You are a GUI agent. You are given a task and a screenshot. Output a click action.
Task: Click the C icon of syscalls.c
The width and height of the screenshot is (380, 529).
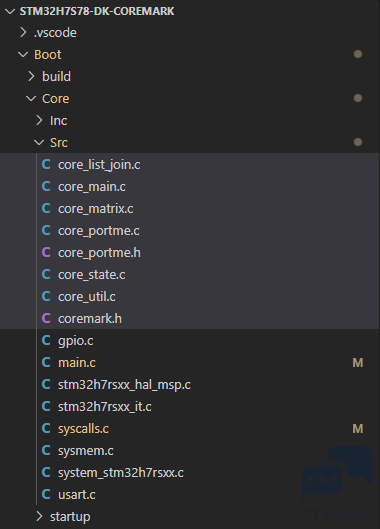click(x=46, y=428)
